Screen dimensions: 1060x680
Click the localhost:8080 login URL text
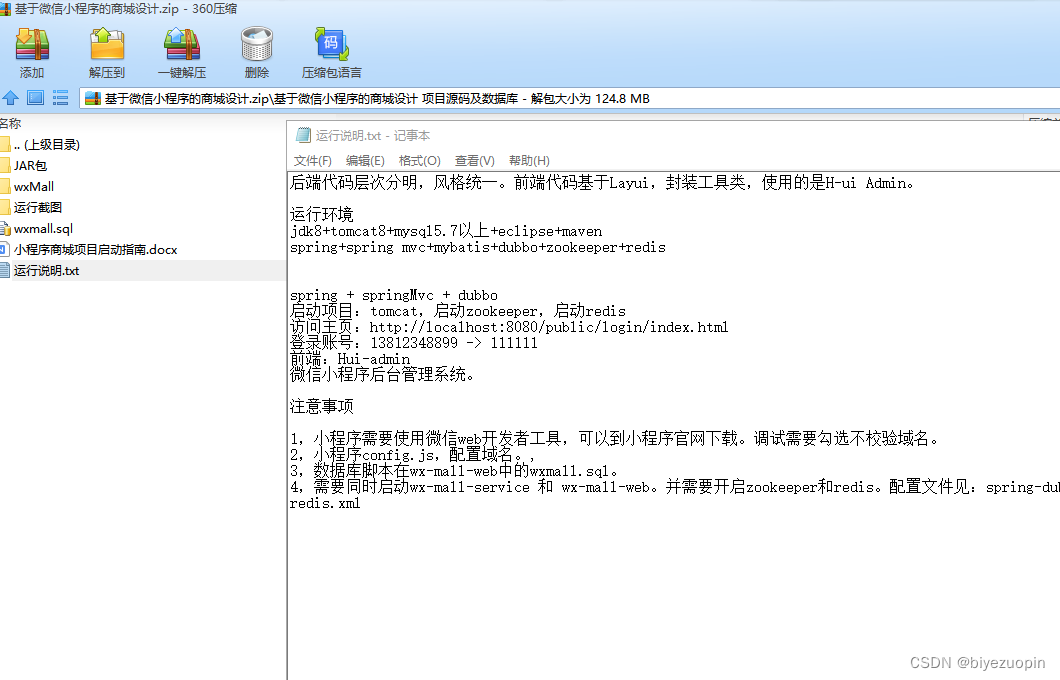[x=549, y=327]
